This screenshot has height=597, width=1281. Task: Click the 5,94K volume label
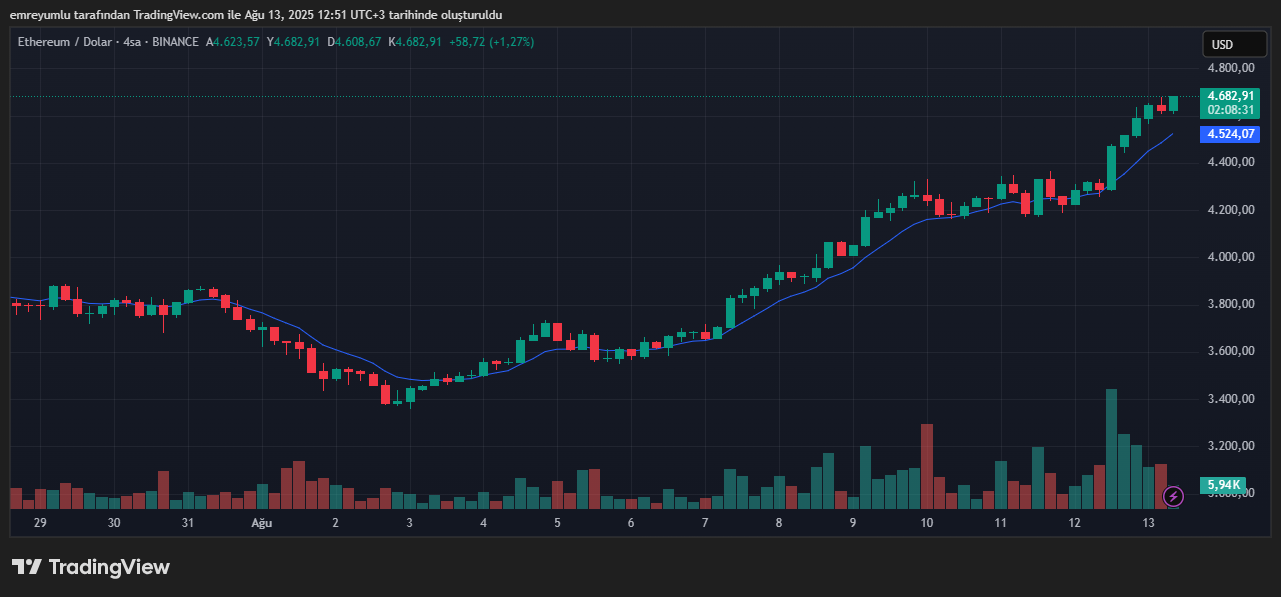[x=1223, y=485]
